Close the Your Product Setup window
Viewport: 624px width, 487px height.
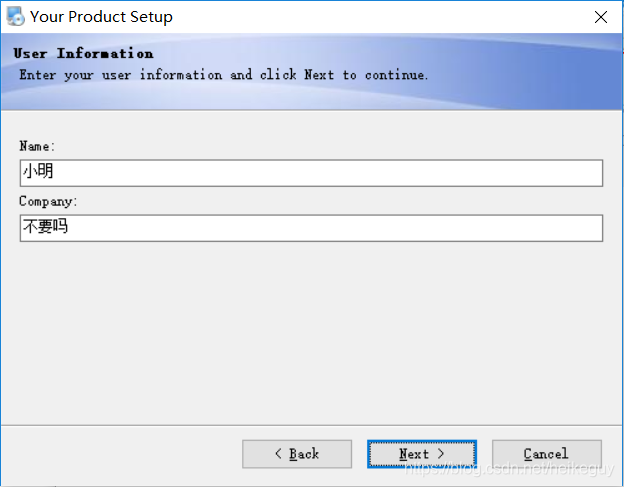[601, 17]
